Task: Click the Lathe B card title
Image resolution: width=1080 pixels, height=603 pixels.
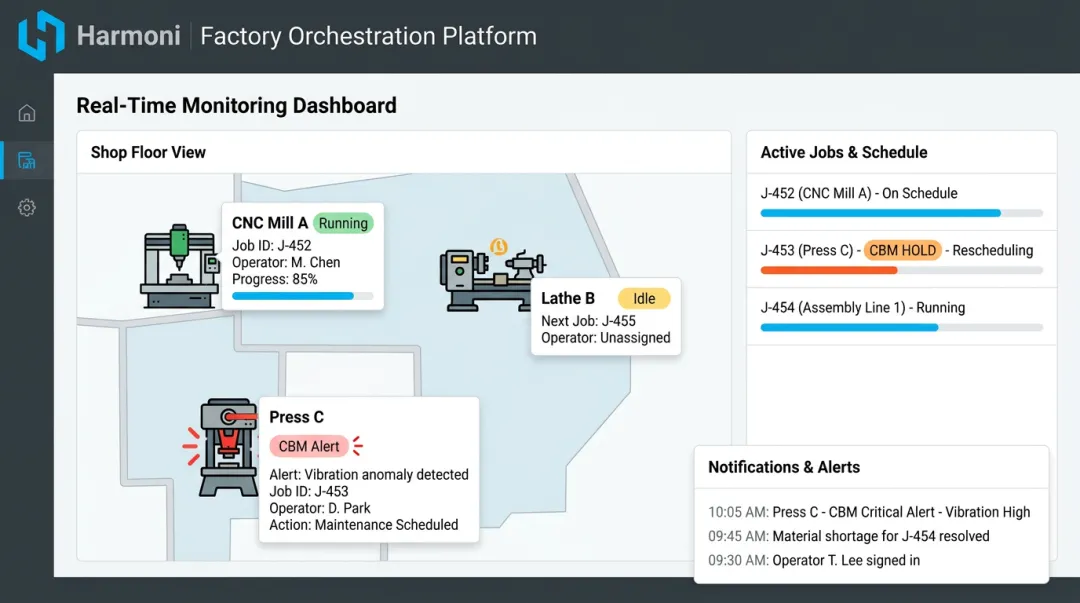Action: [x=568, y=298]
